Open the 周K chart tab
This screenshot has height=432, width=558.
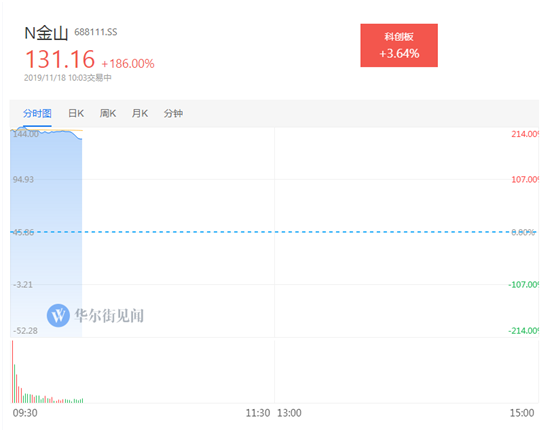coord(107,114)
